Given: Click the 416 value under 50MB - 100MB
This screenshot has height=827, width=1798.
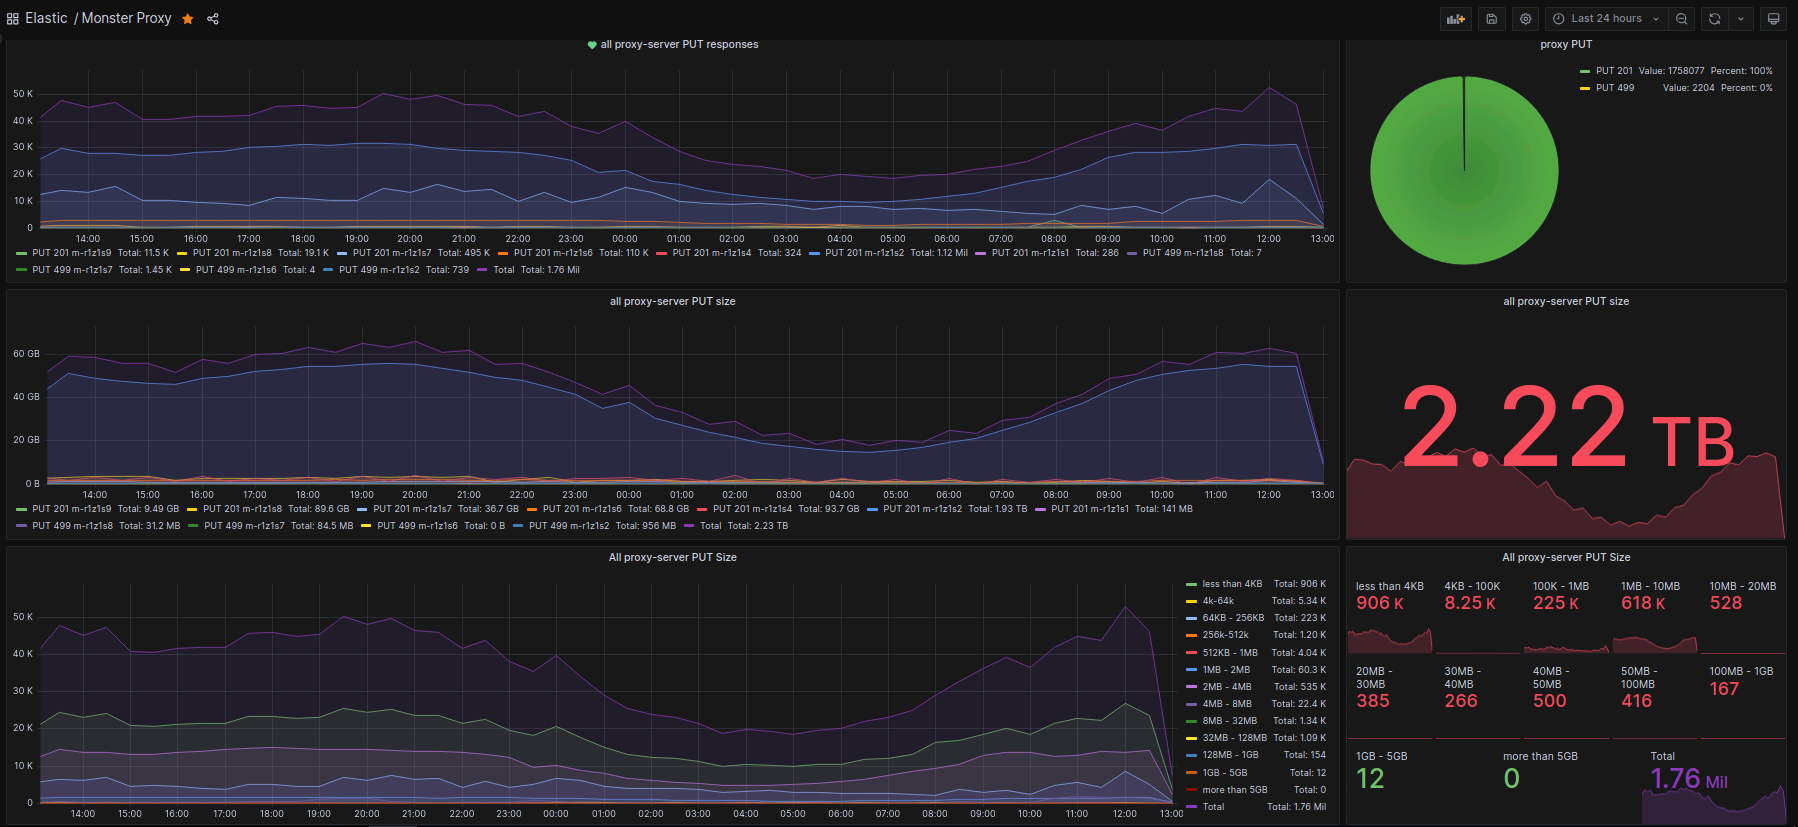Looking at the screenshot, I should pos(1637,701).
